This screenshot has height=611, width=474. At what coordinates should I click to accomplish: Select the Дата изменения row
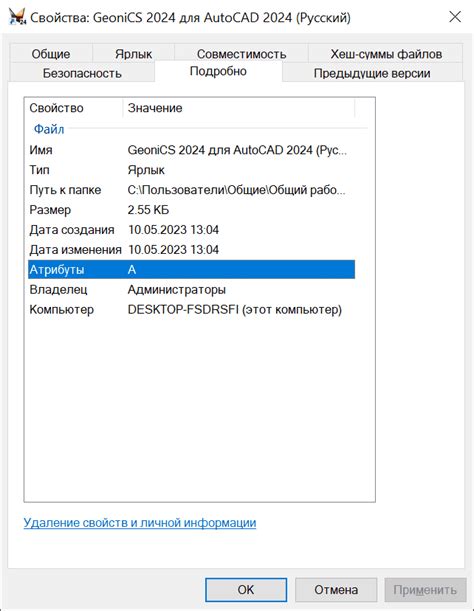point(191,249)
